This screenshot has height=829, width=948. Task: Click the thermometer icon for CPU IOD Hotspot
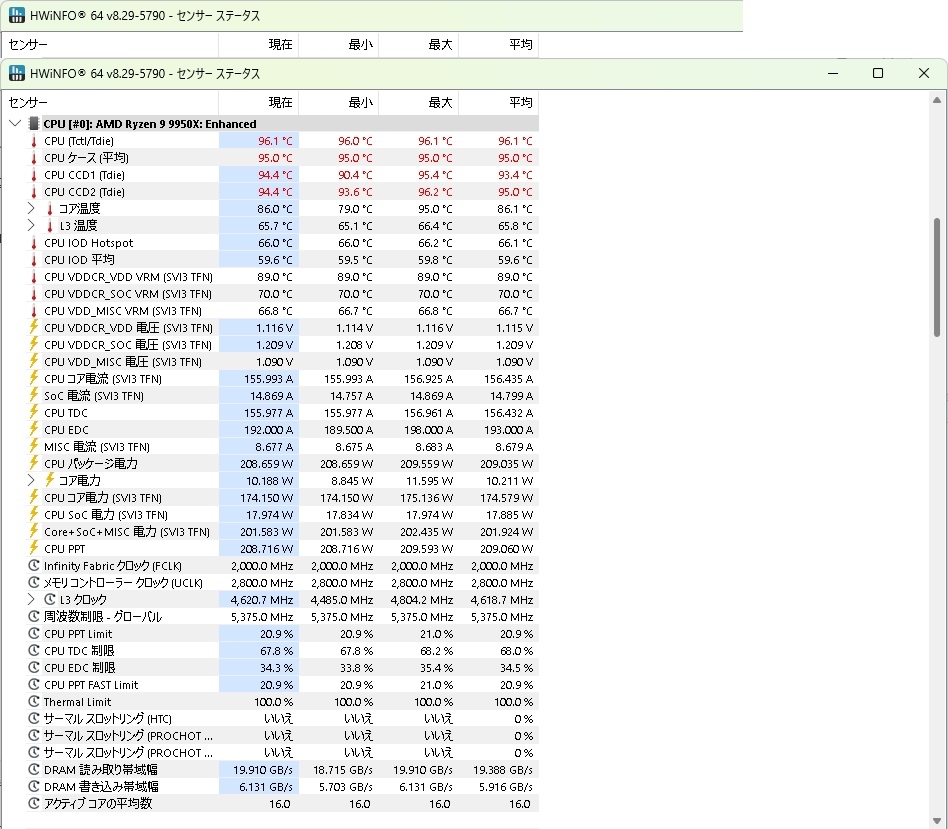34,243
